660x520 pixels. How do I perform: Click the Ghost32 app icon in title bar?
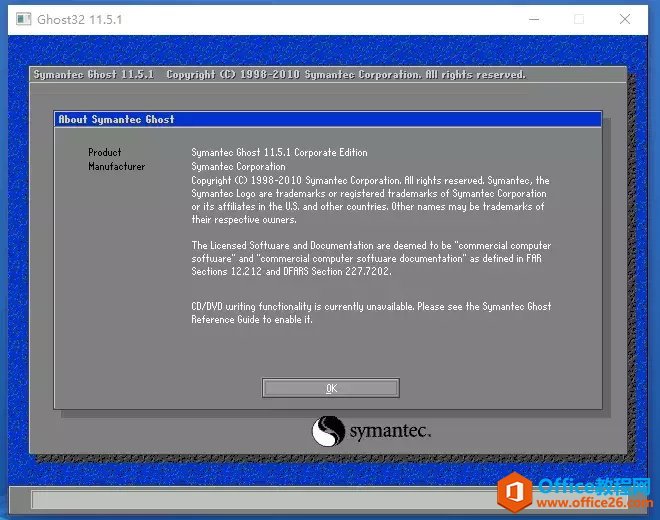(x=24, y=19)
